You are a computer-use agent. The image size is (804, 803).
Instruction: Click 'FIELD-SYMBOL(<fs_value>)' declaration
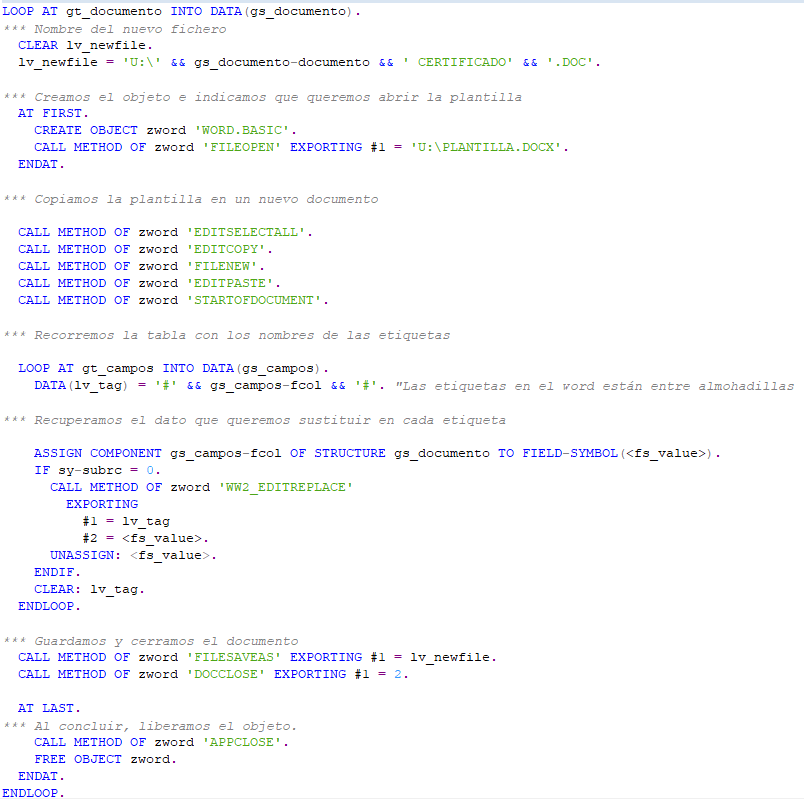(x=618, y=453)
